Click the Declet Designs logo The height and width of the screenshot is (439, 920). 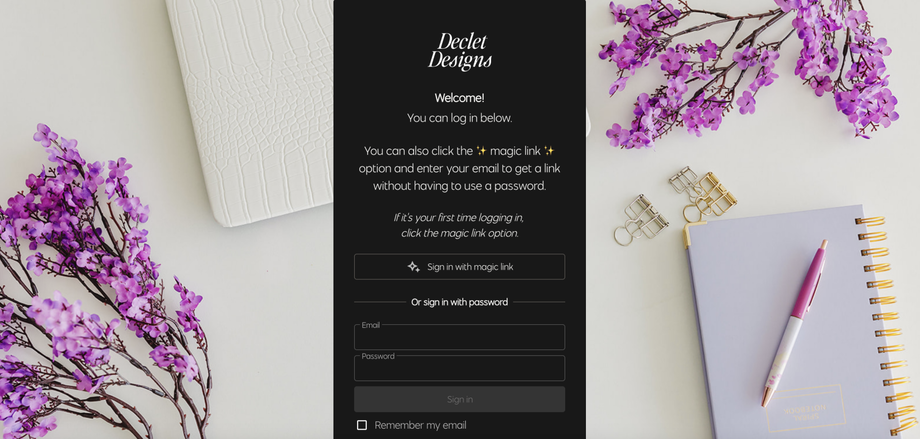[459, 52]
